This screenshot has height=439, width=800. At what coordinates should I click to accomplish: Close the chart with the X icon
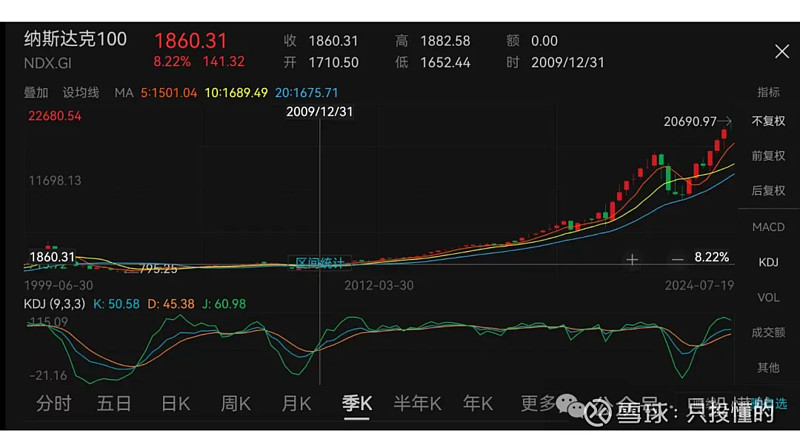click(782, 51)
